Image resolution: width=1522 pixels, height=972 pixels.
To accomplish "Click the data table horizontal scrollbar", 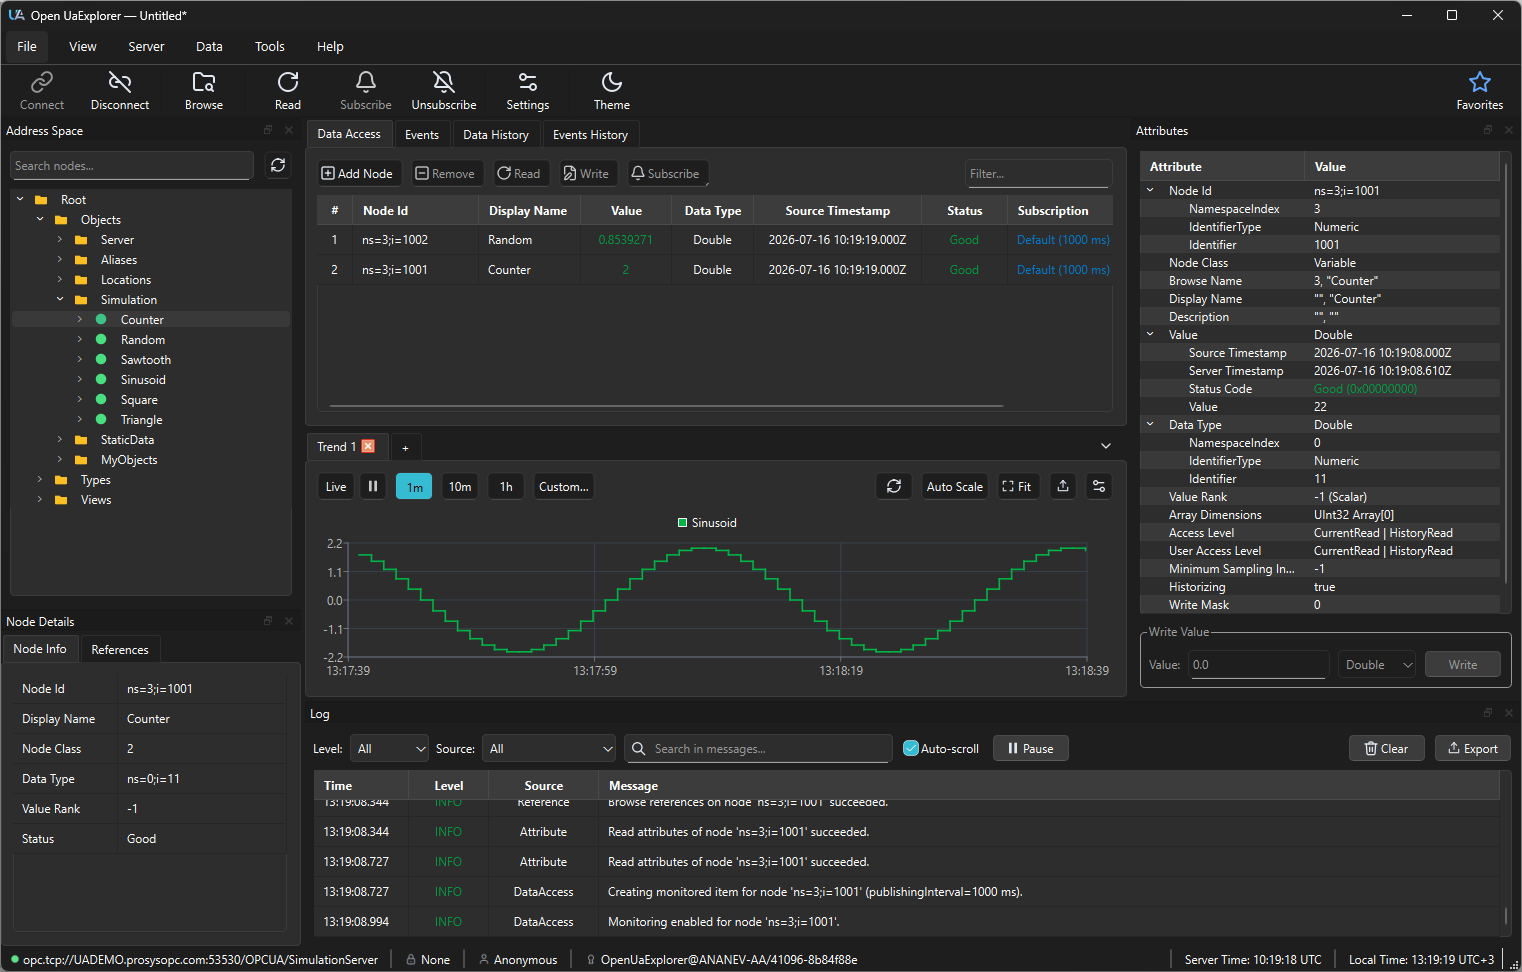I will [666, 405].
